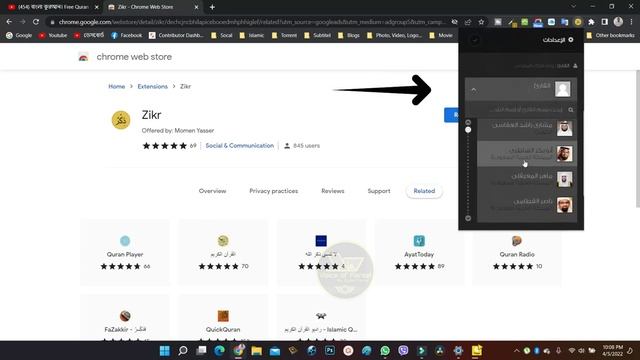
Task: Click the Chrome Web Store rainbow logo
Action: 83,57
